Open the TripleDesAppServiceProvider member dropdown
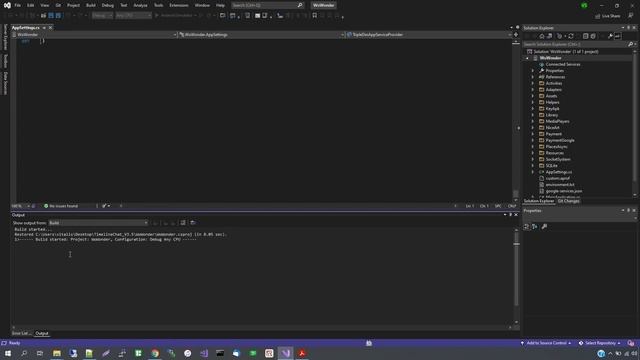The width and height of the screenshot is (640, 360). (x=429, y=35)
